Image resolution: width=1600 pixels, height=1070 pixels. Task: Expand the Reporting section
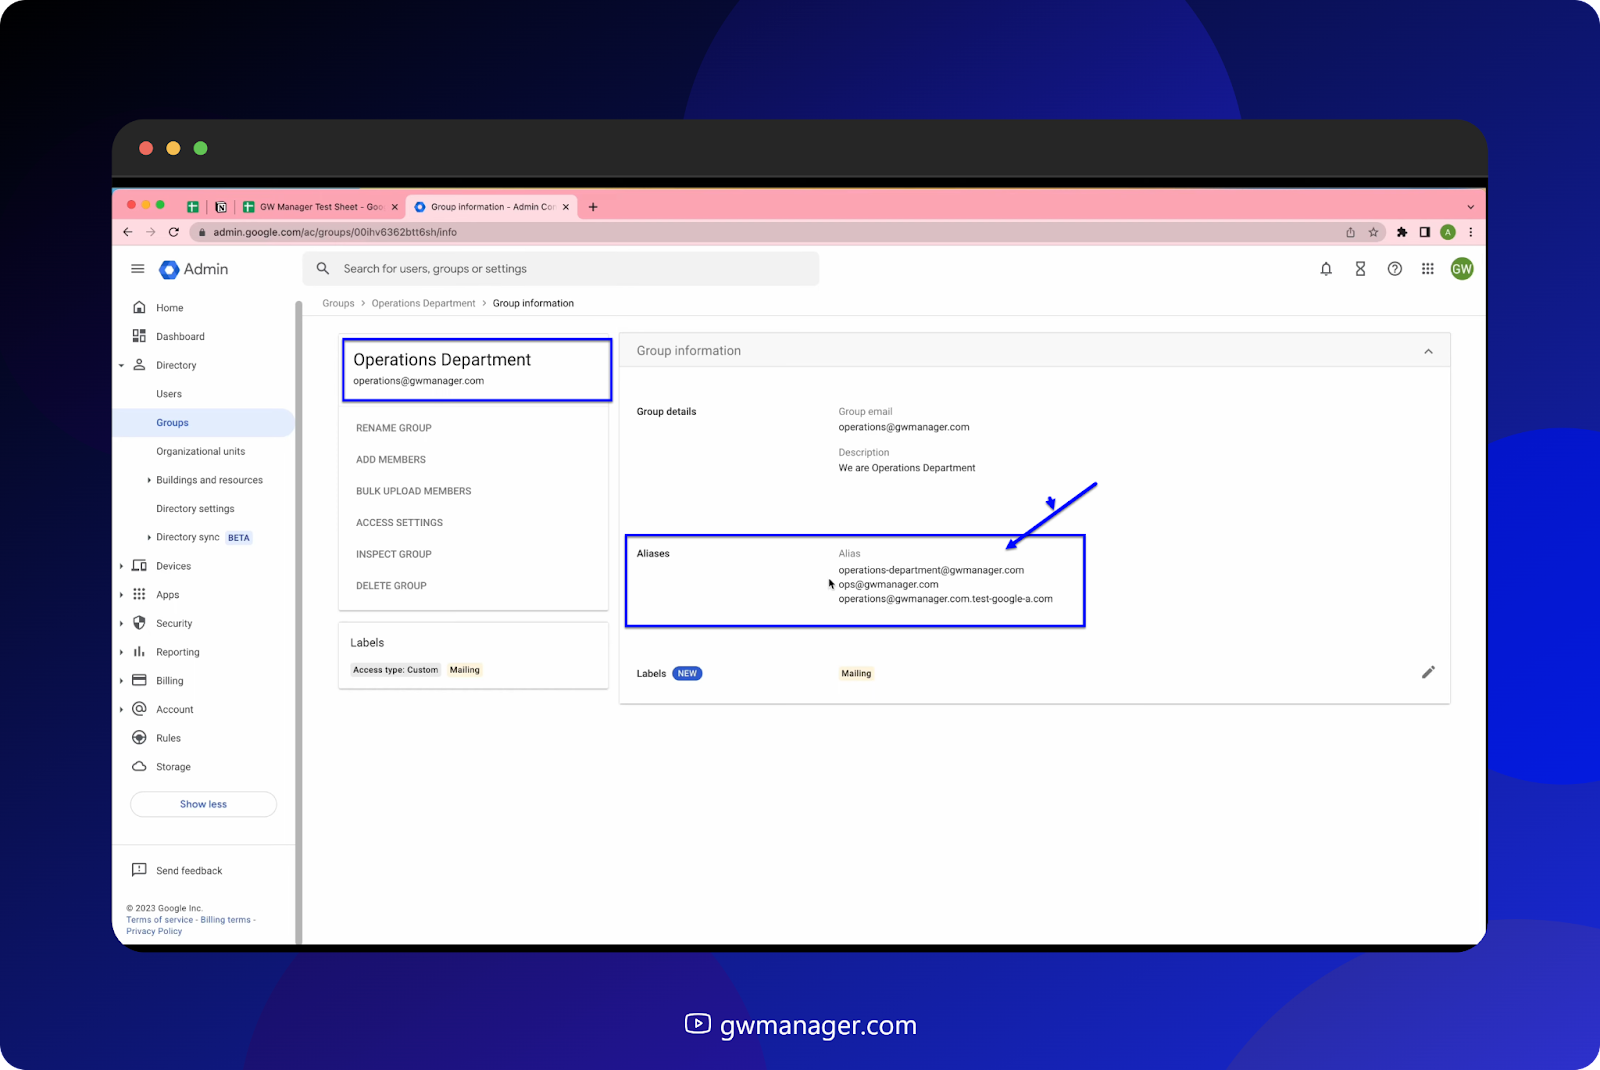click(122, 652)
